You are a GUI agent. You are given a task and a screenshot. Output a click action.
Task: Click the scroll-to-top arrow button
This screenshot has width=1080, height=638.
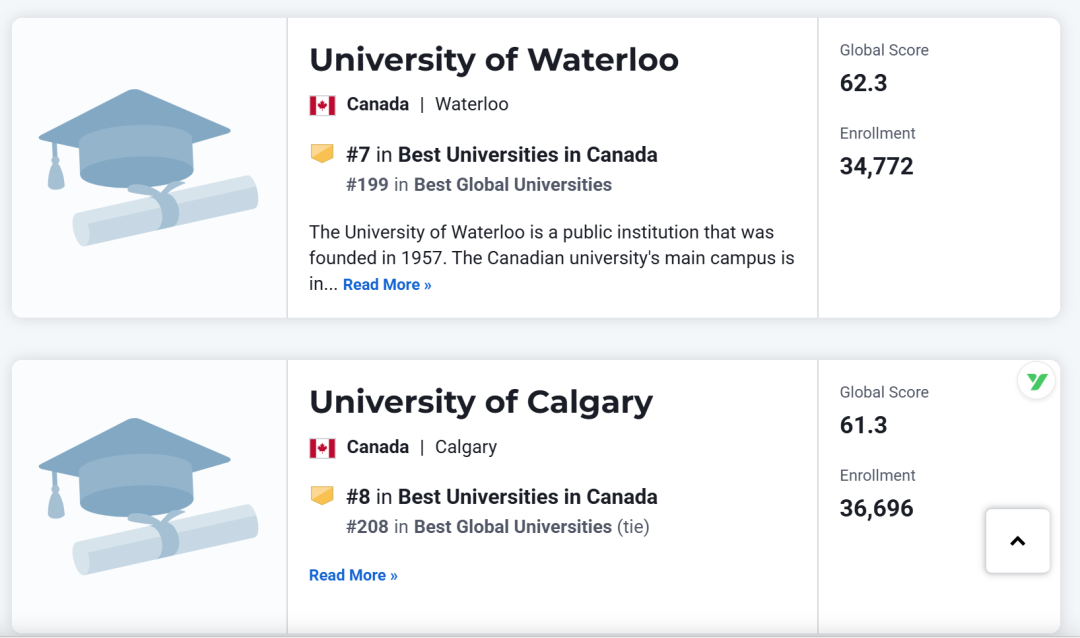[1017, 541]
